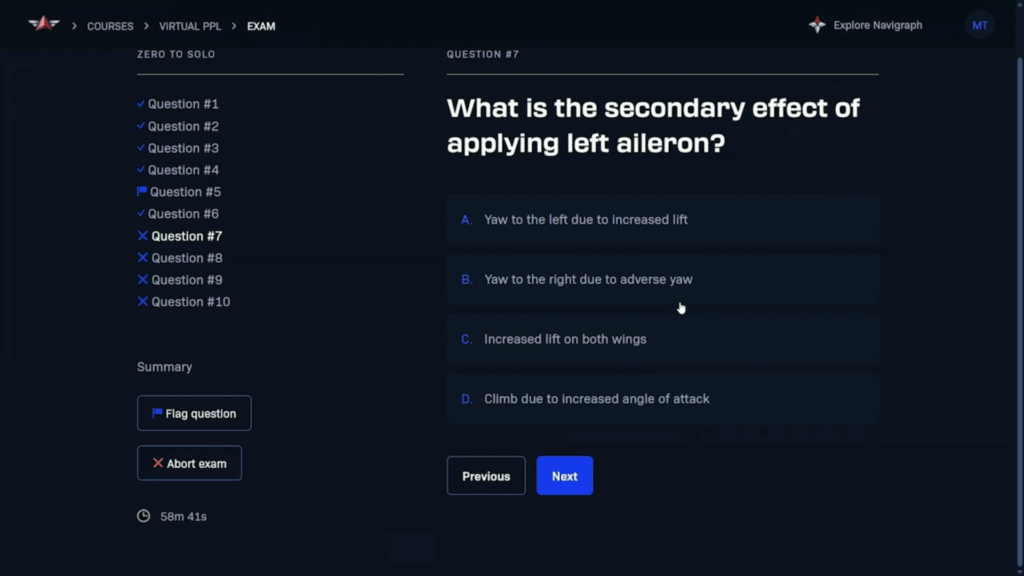The width and height of the screenshot is (1024, 576).
Task: Click the X mark beside Question #8
Action: click(142, 257)
